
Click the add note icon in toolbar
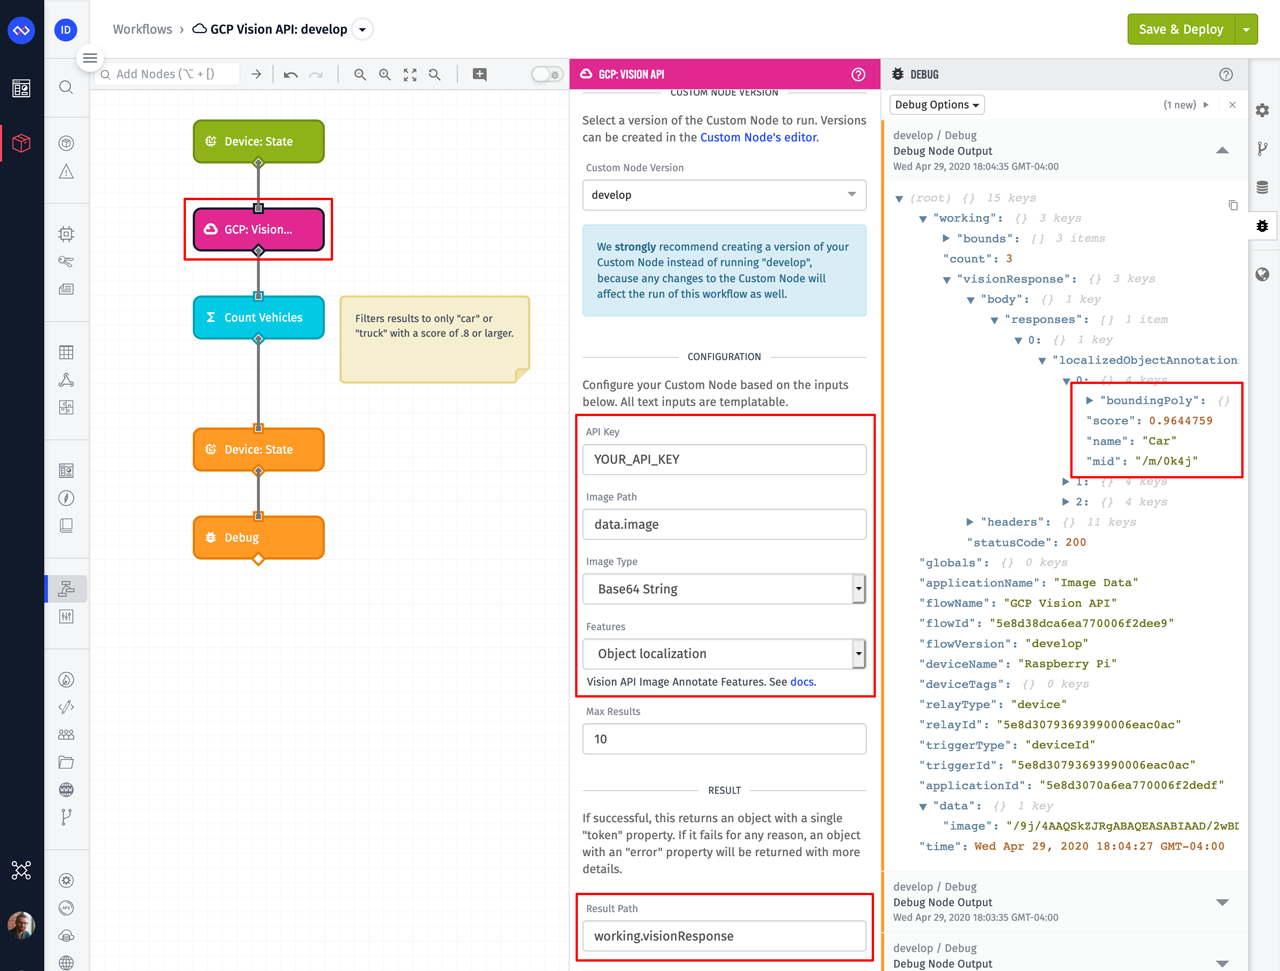coord(480,75)
